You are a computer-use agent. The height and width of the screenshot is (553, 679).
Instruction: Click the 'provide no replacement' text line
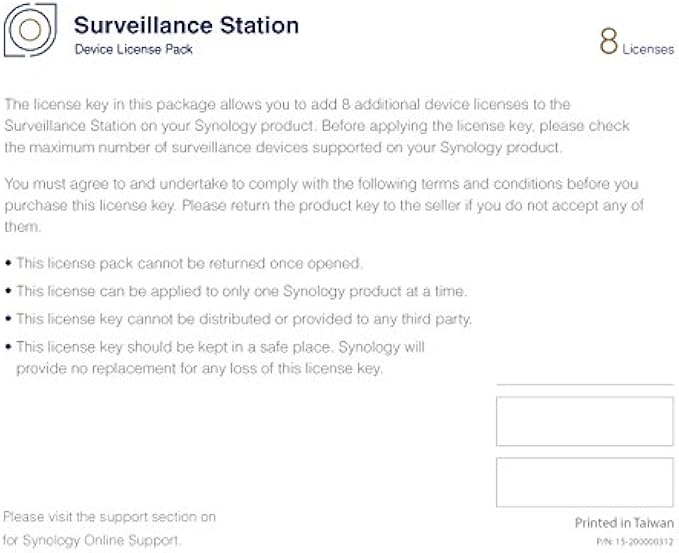pyautogui.click(x=199, y=369)
